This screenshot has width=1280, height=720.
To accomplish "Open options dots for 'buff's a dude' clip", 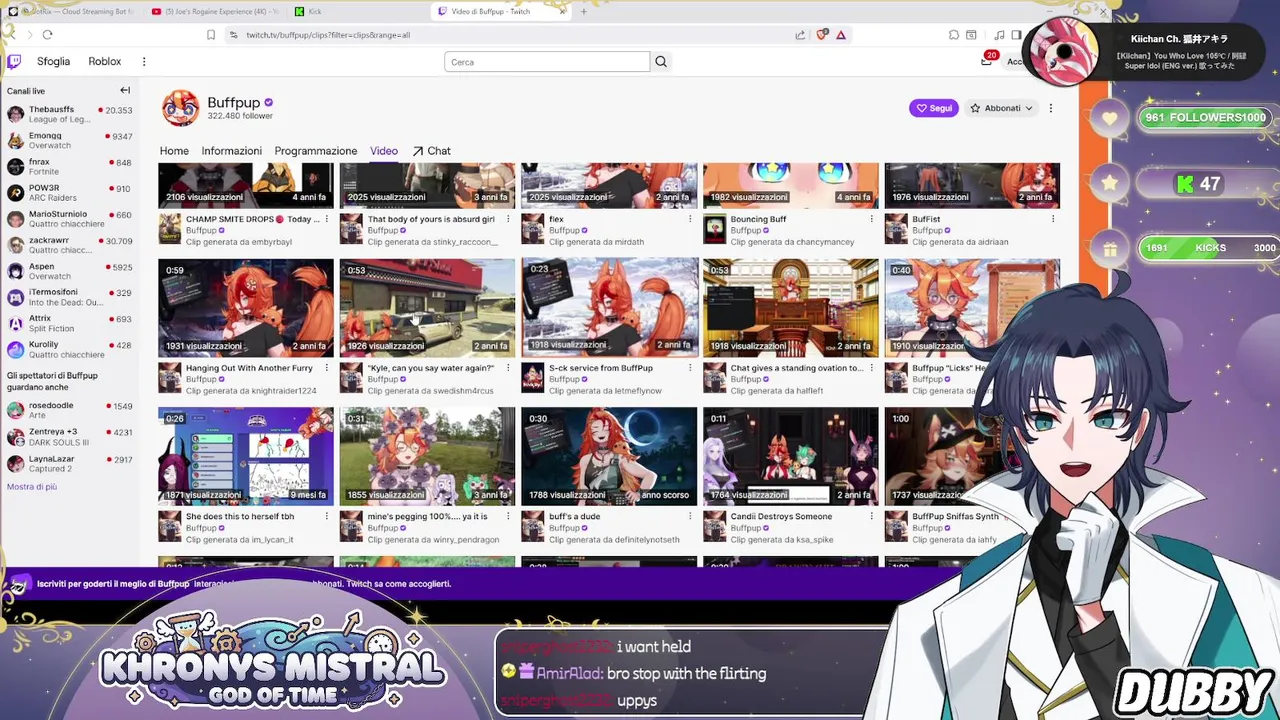I will point(689,517).
